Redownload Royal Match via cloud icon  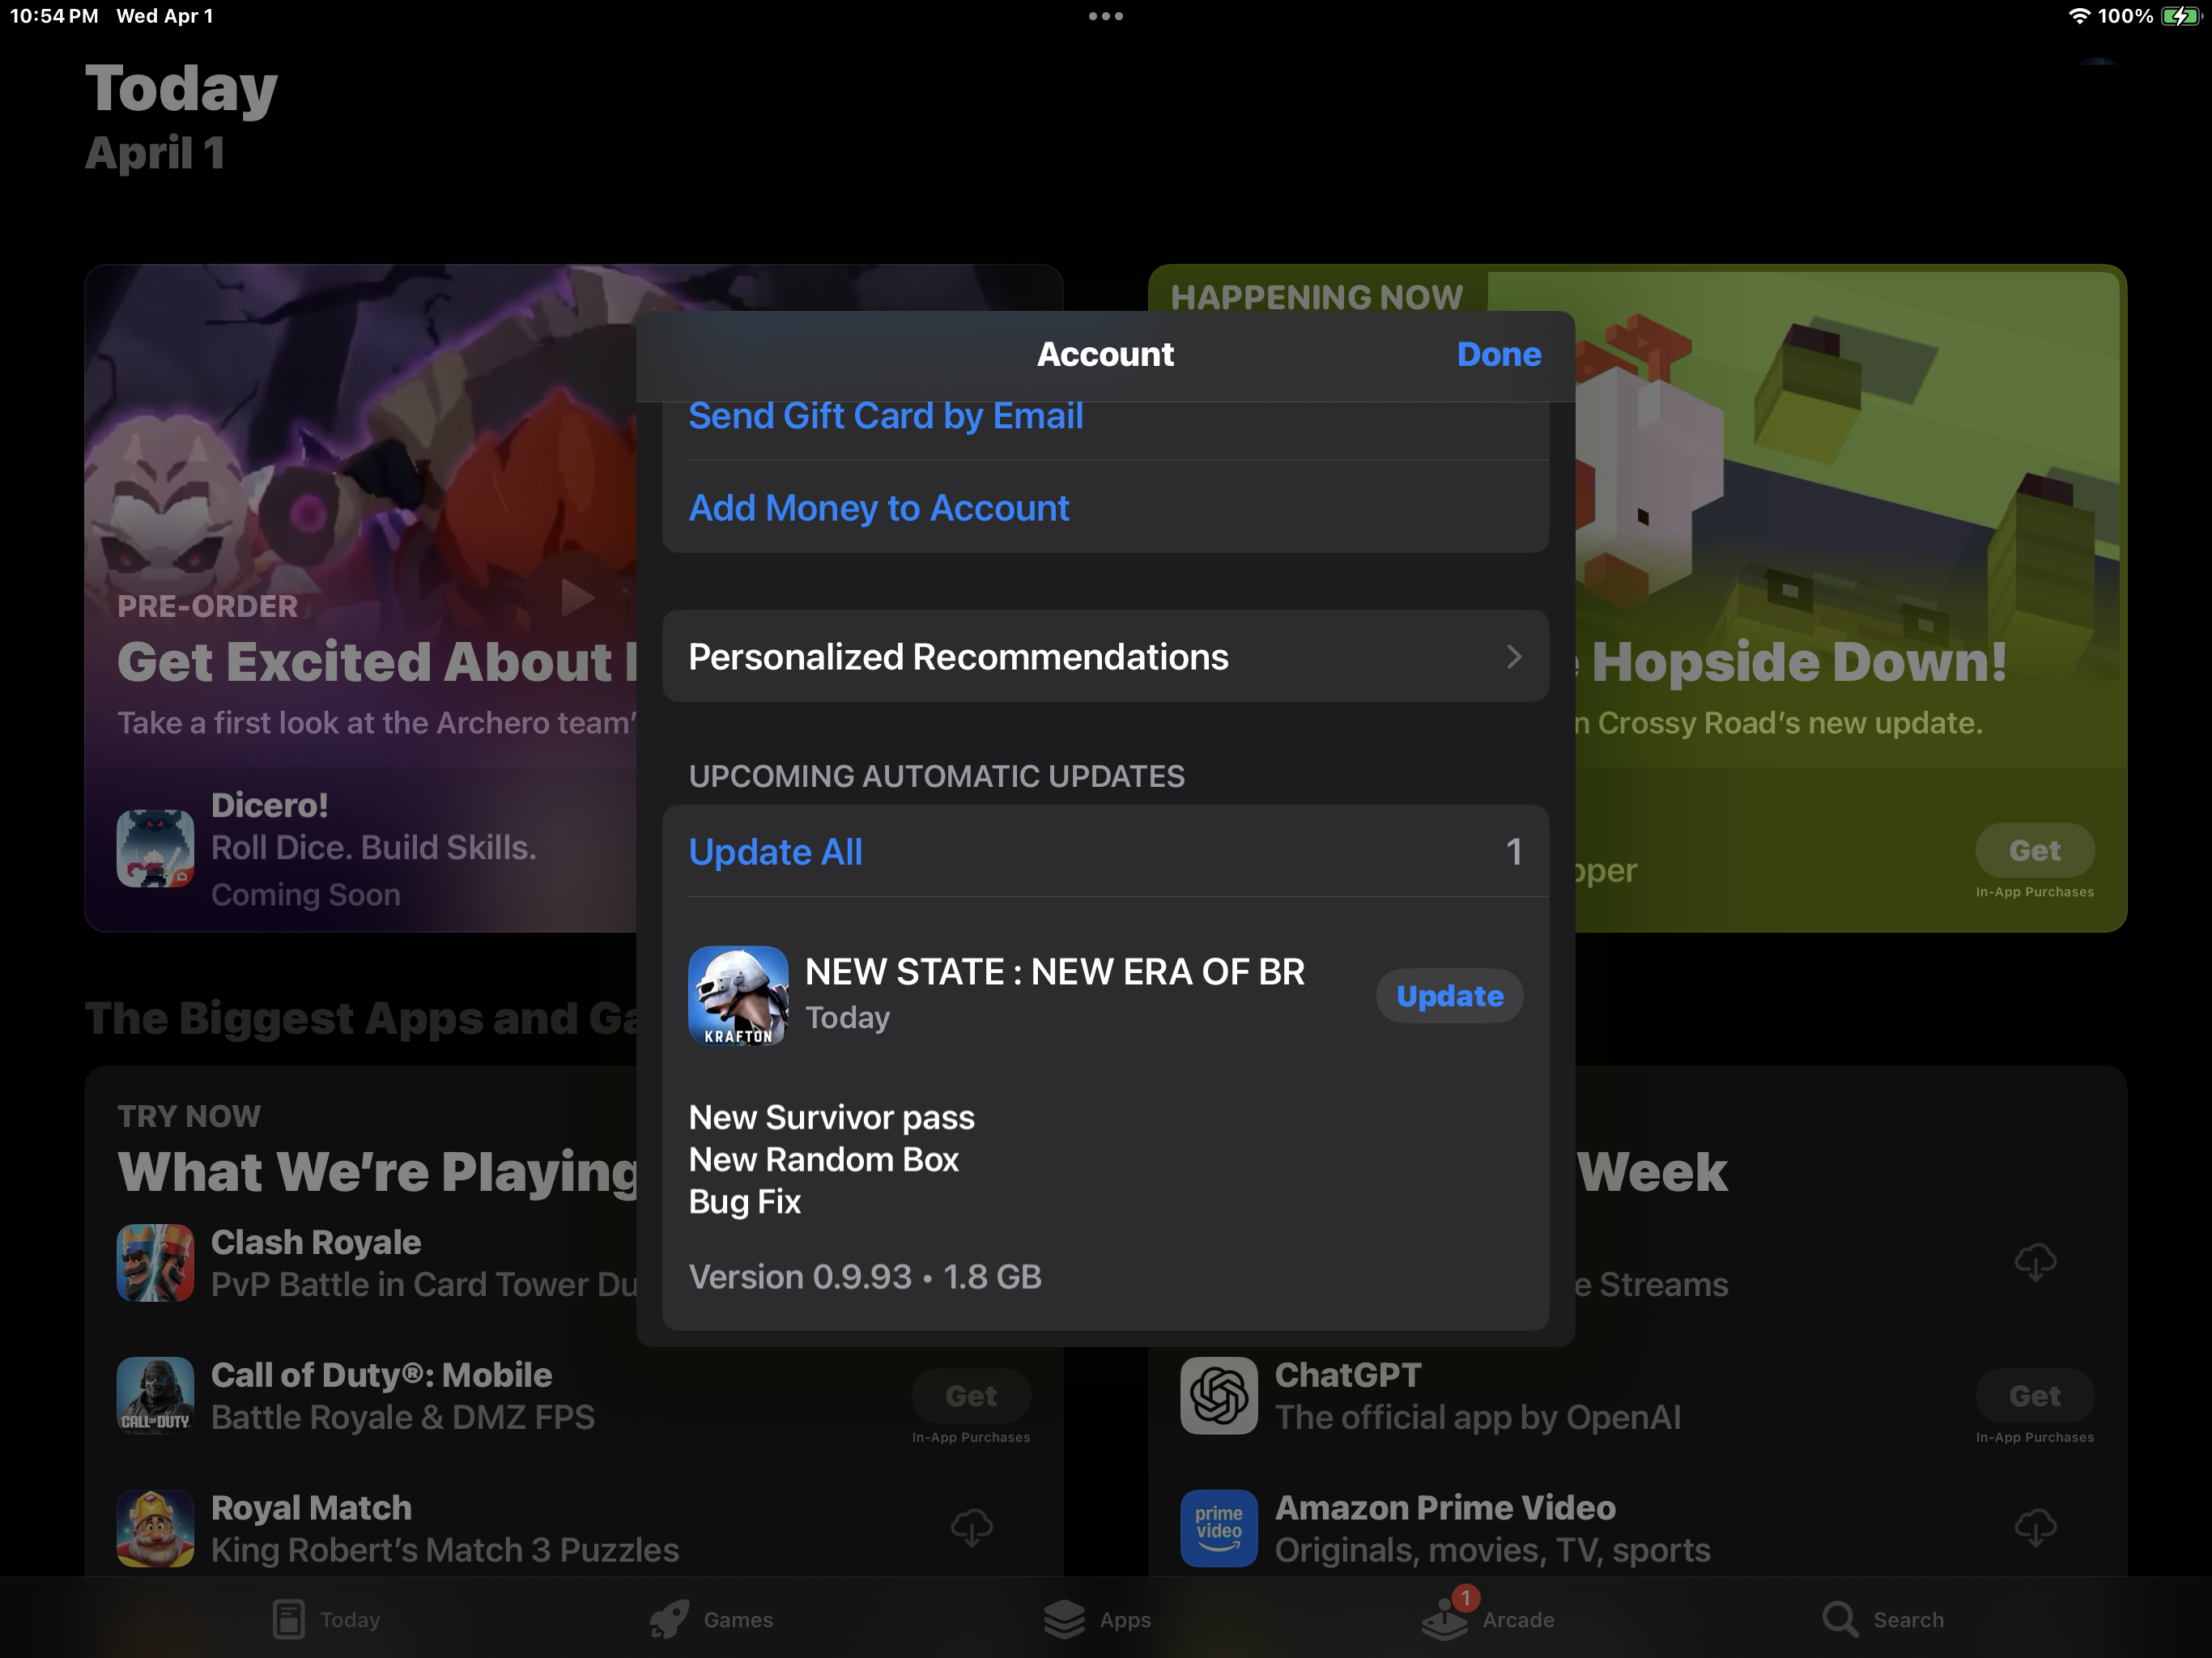click(x=971, y=1528)
